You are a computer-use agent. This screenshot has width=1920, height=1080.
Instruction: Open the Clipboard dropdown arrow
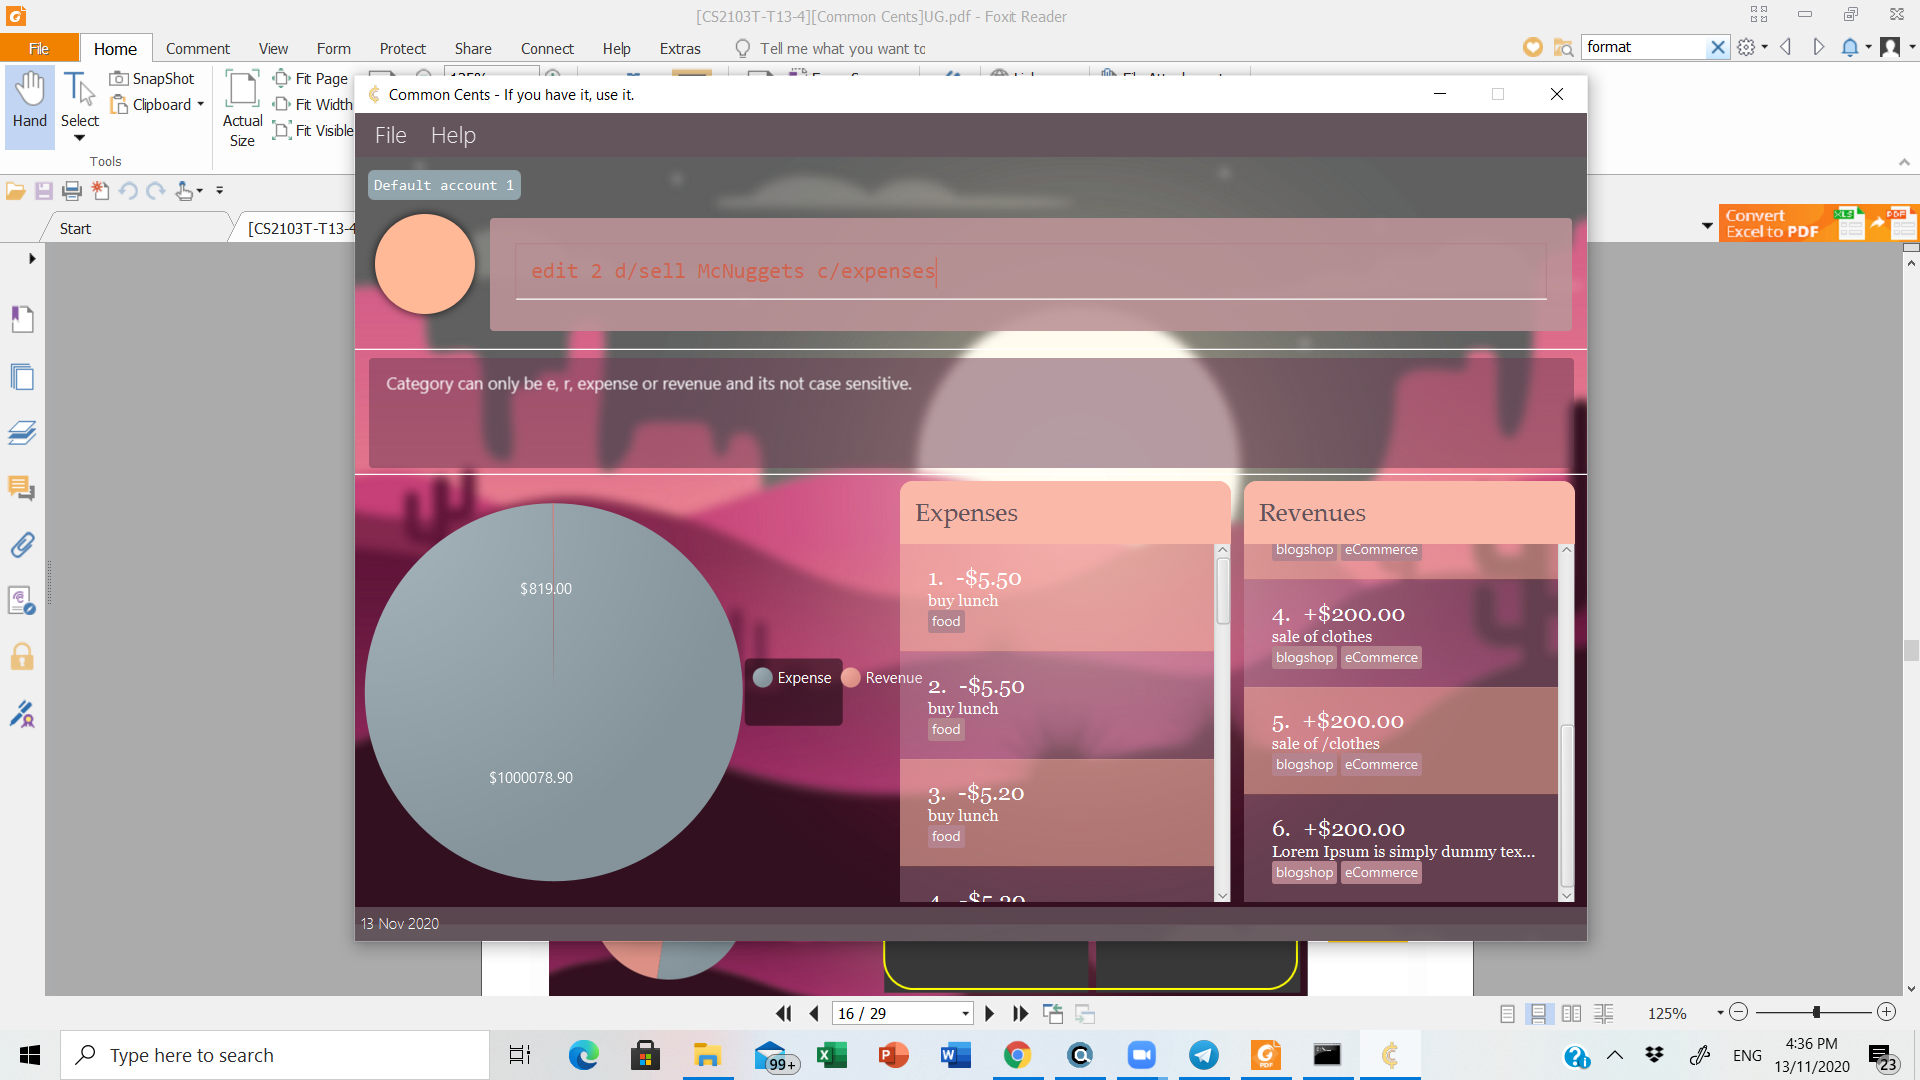[200, 104]
